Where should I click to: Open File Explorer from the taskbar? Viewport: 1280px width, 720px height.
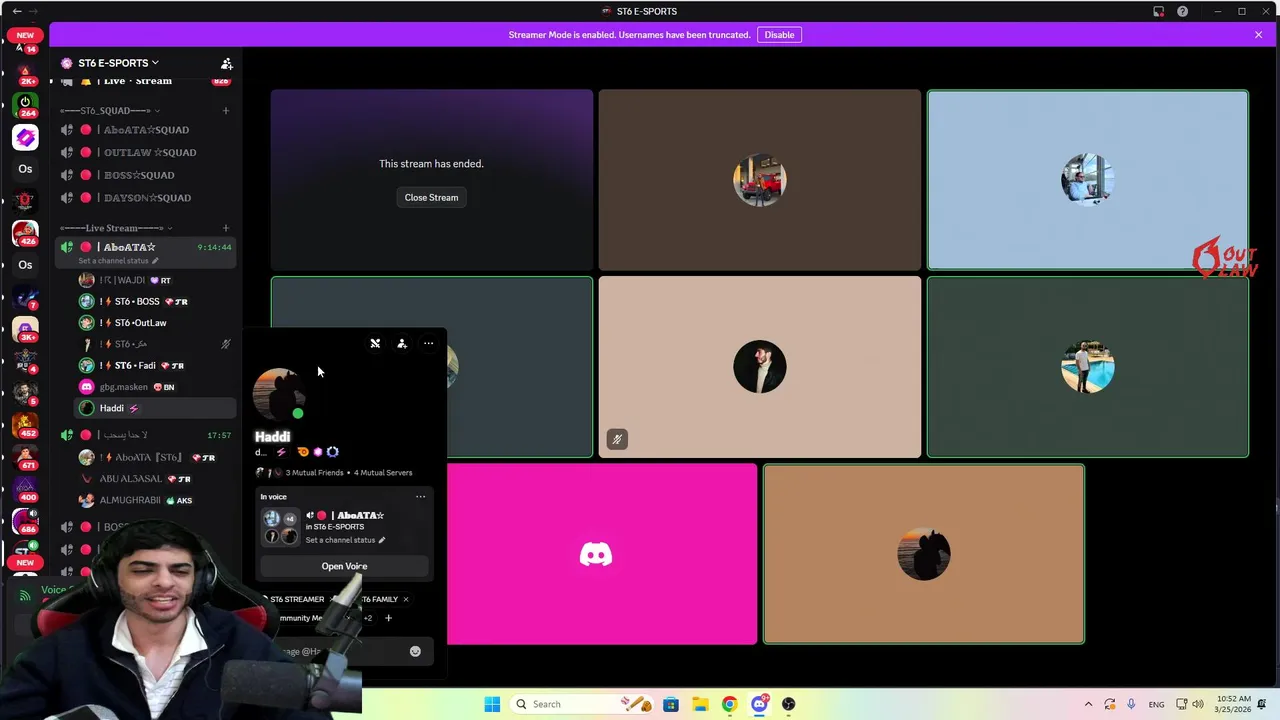pos(700,704)
